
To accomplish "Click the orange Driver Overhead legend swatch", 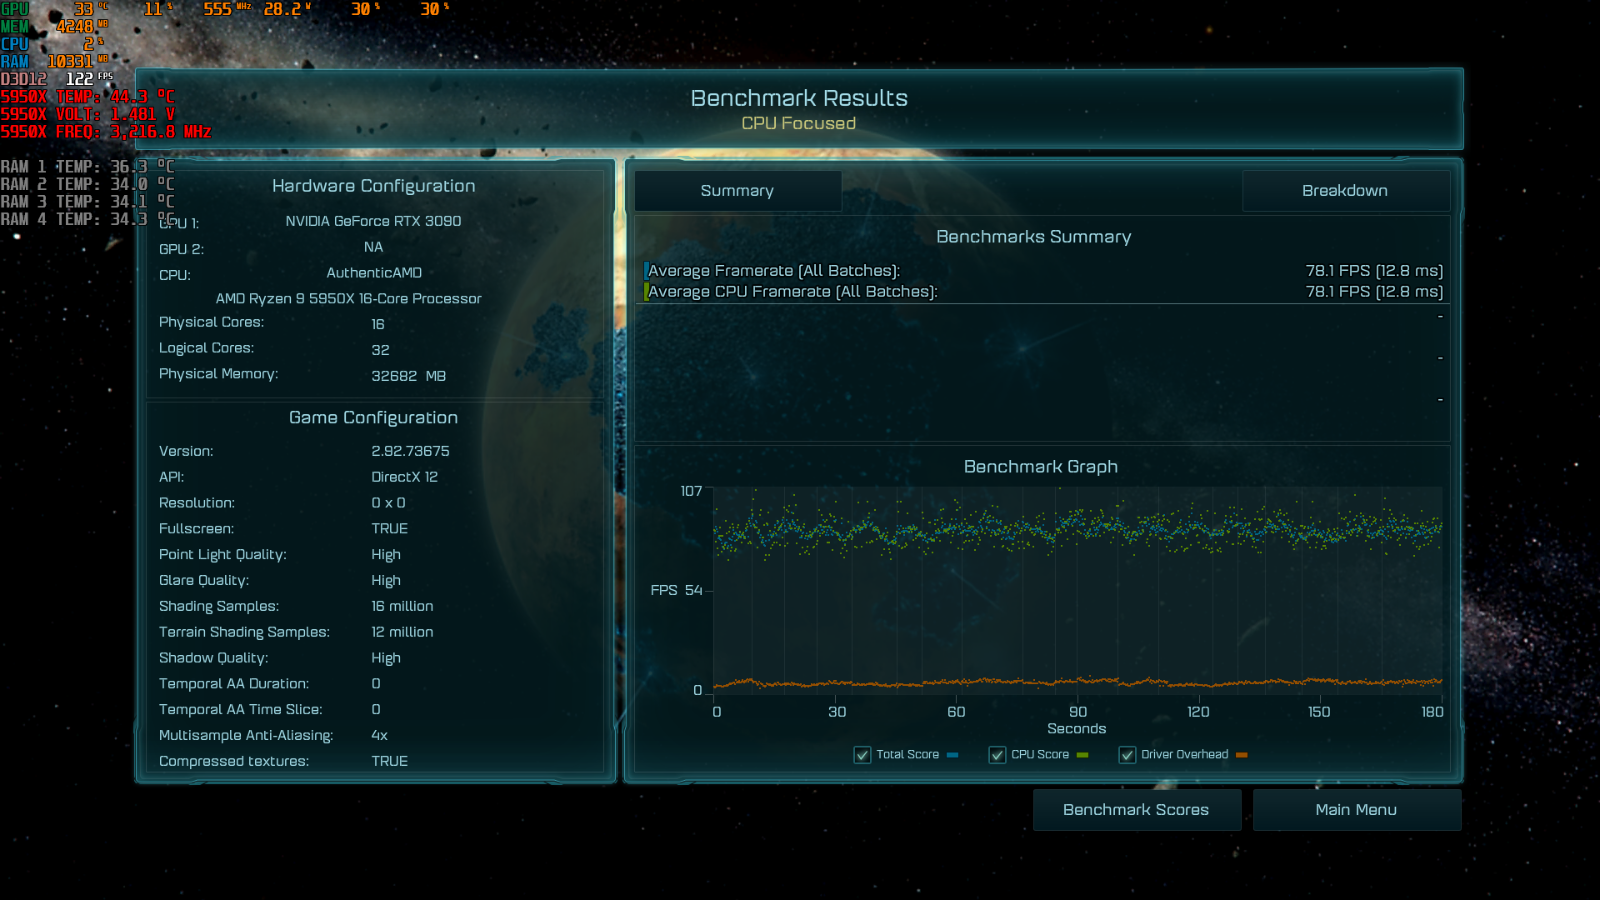I will (1241, 755).
